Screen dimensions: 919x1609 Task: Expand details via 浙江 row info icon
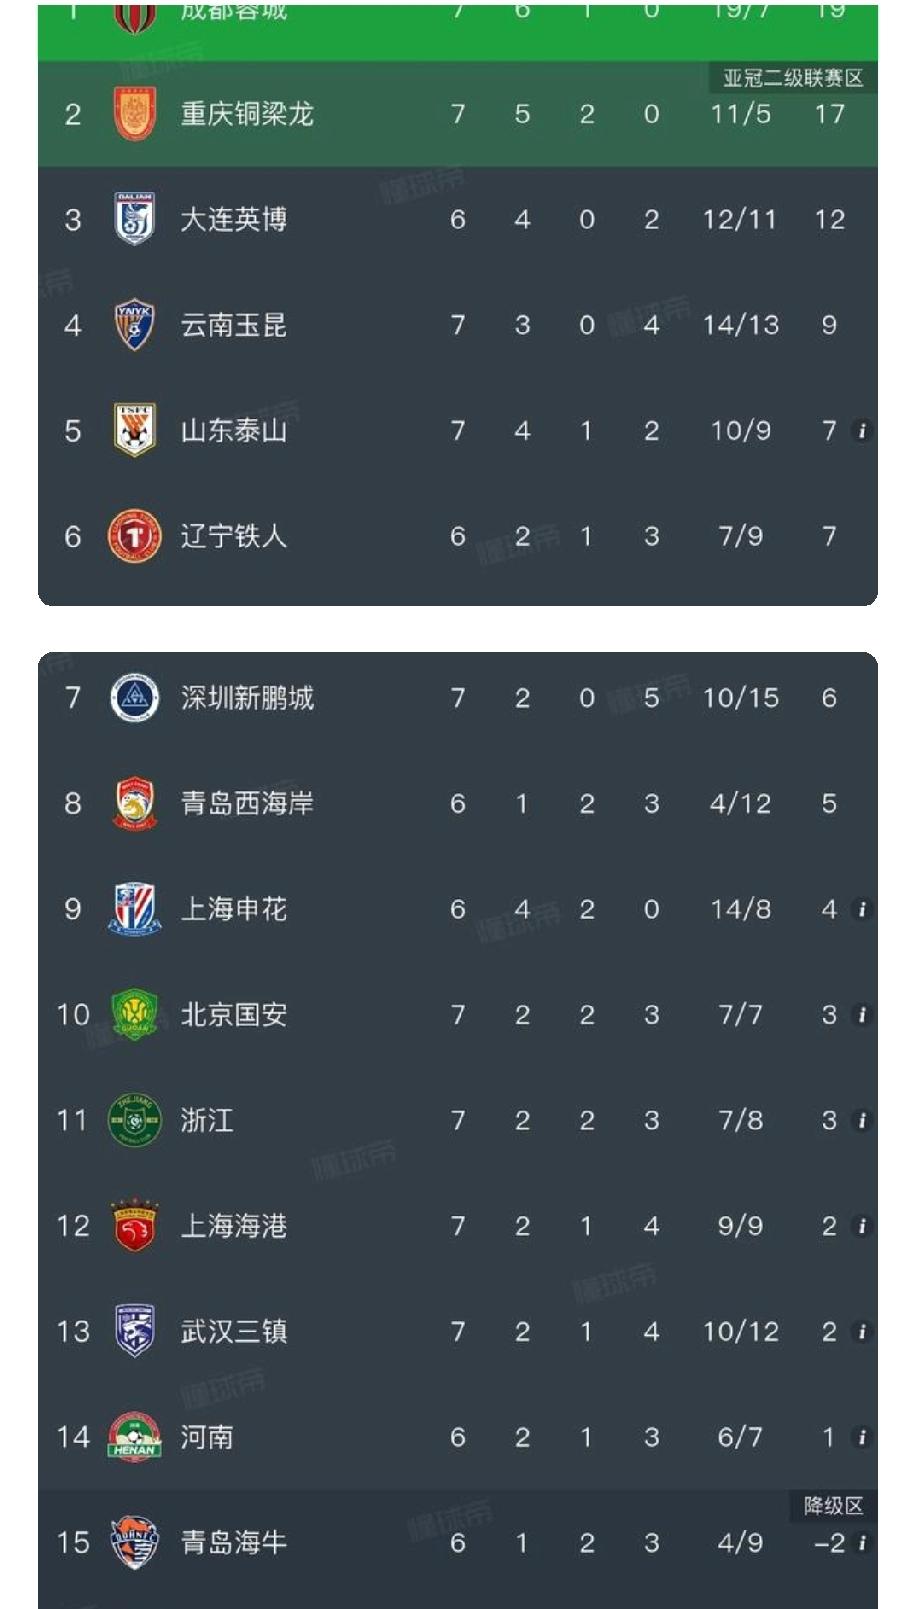[x=861, y=1120]
